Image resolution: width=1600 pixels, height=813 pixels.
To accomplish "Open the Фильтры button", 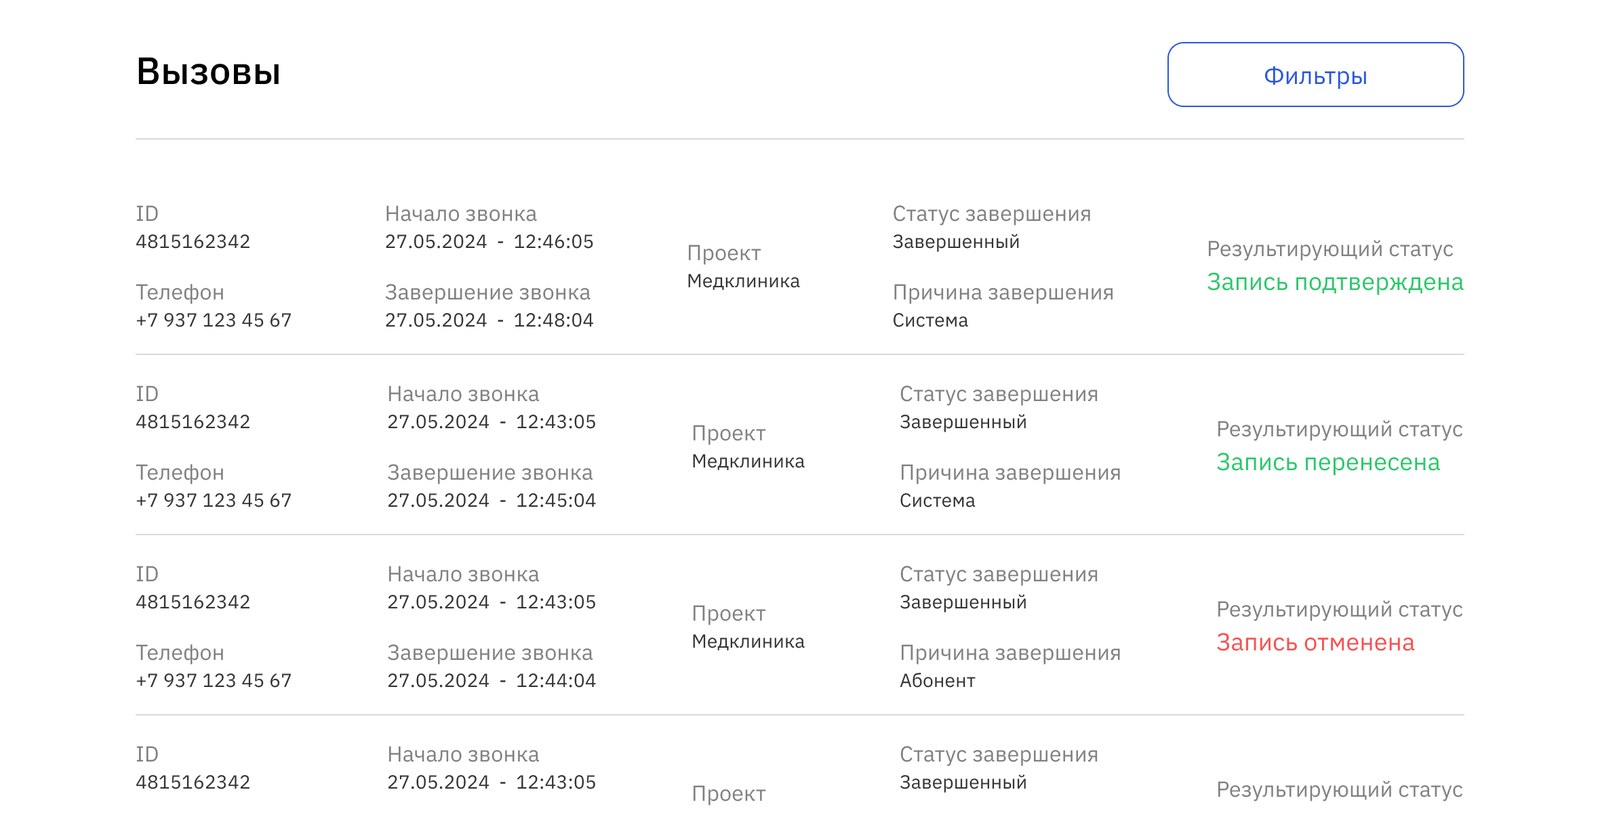I will (1315, 75).
